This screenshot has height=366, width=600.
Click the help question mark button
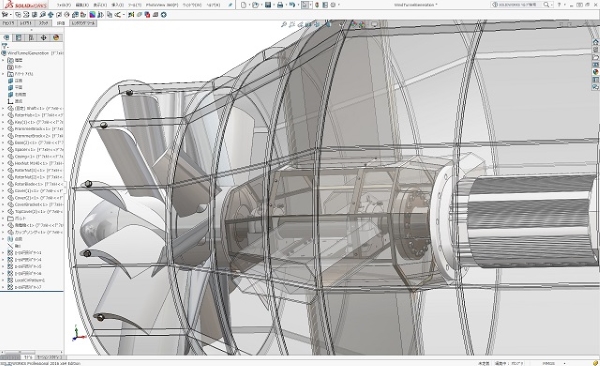pyautogui.click(x=559, y=5)
